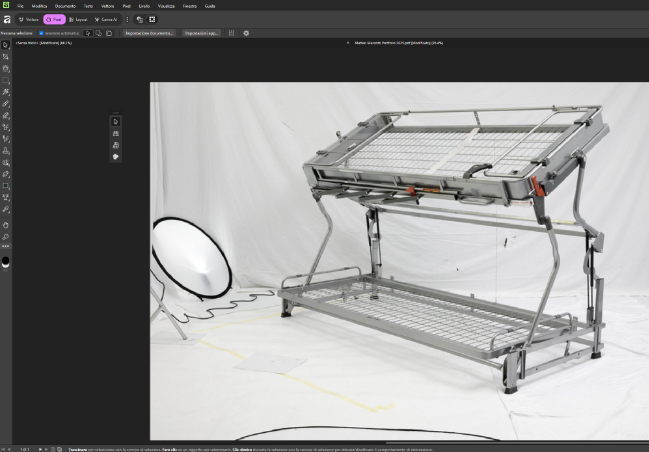Close the Portfolio pdf document tab
This screenshot has width=649, height=452.
click(x=348, y=43)
